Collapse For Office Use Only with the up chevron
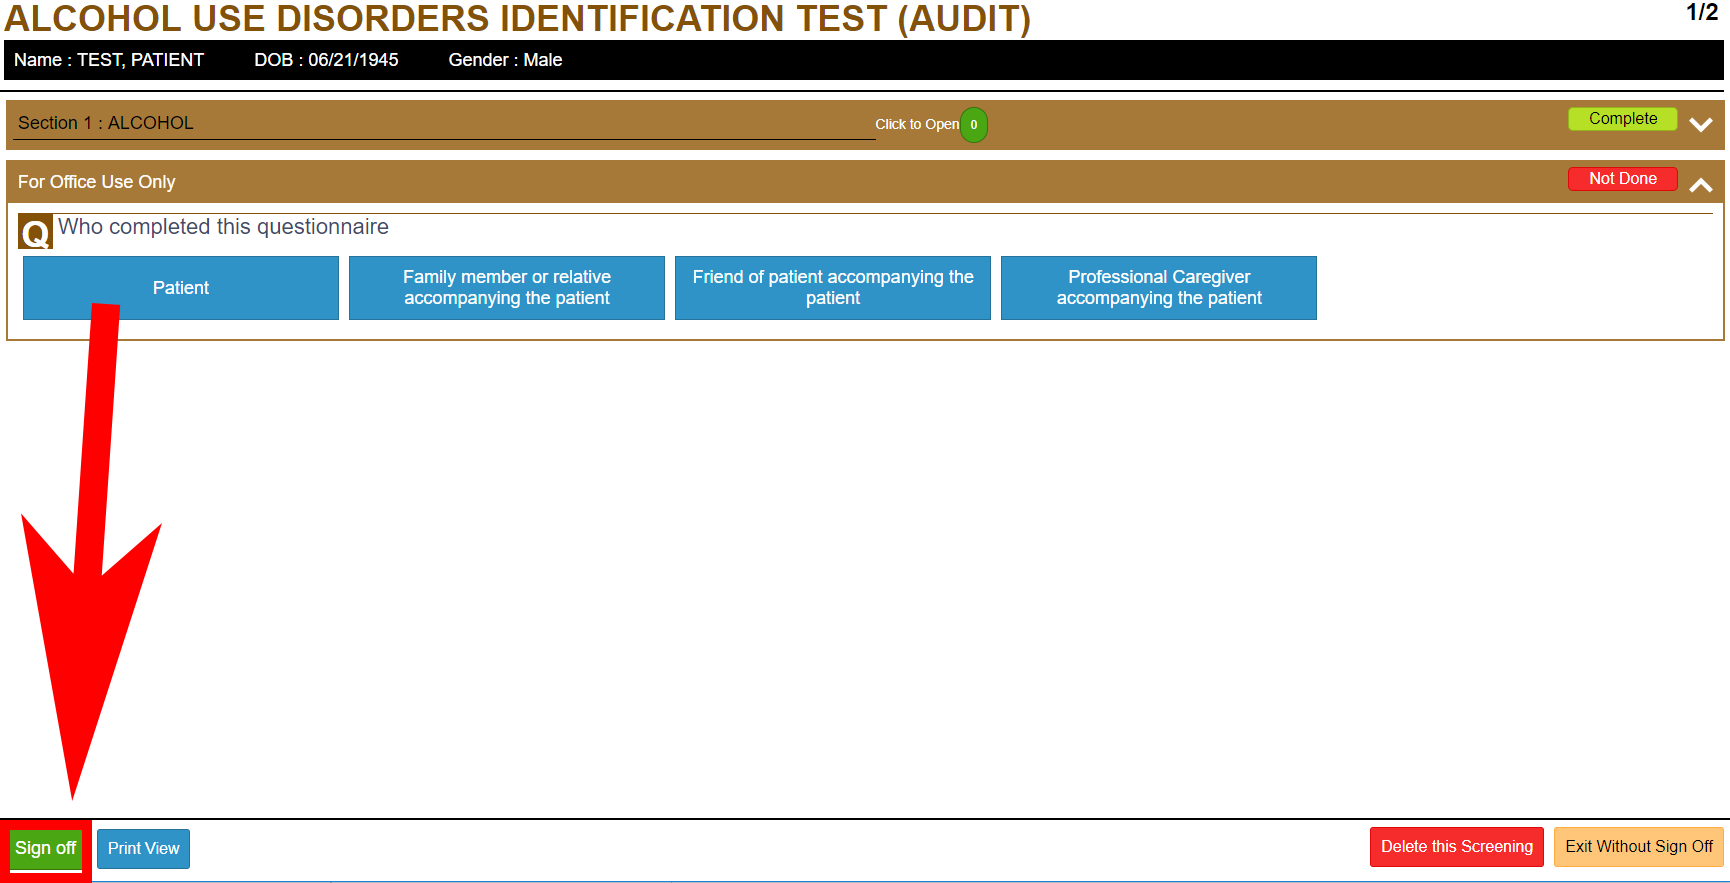Viewport: 1730px width, 883px height. click(1700, 185)
